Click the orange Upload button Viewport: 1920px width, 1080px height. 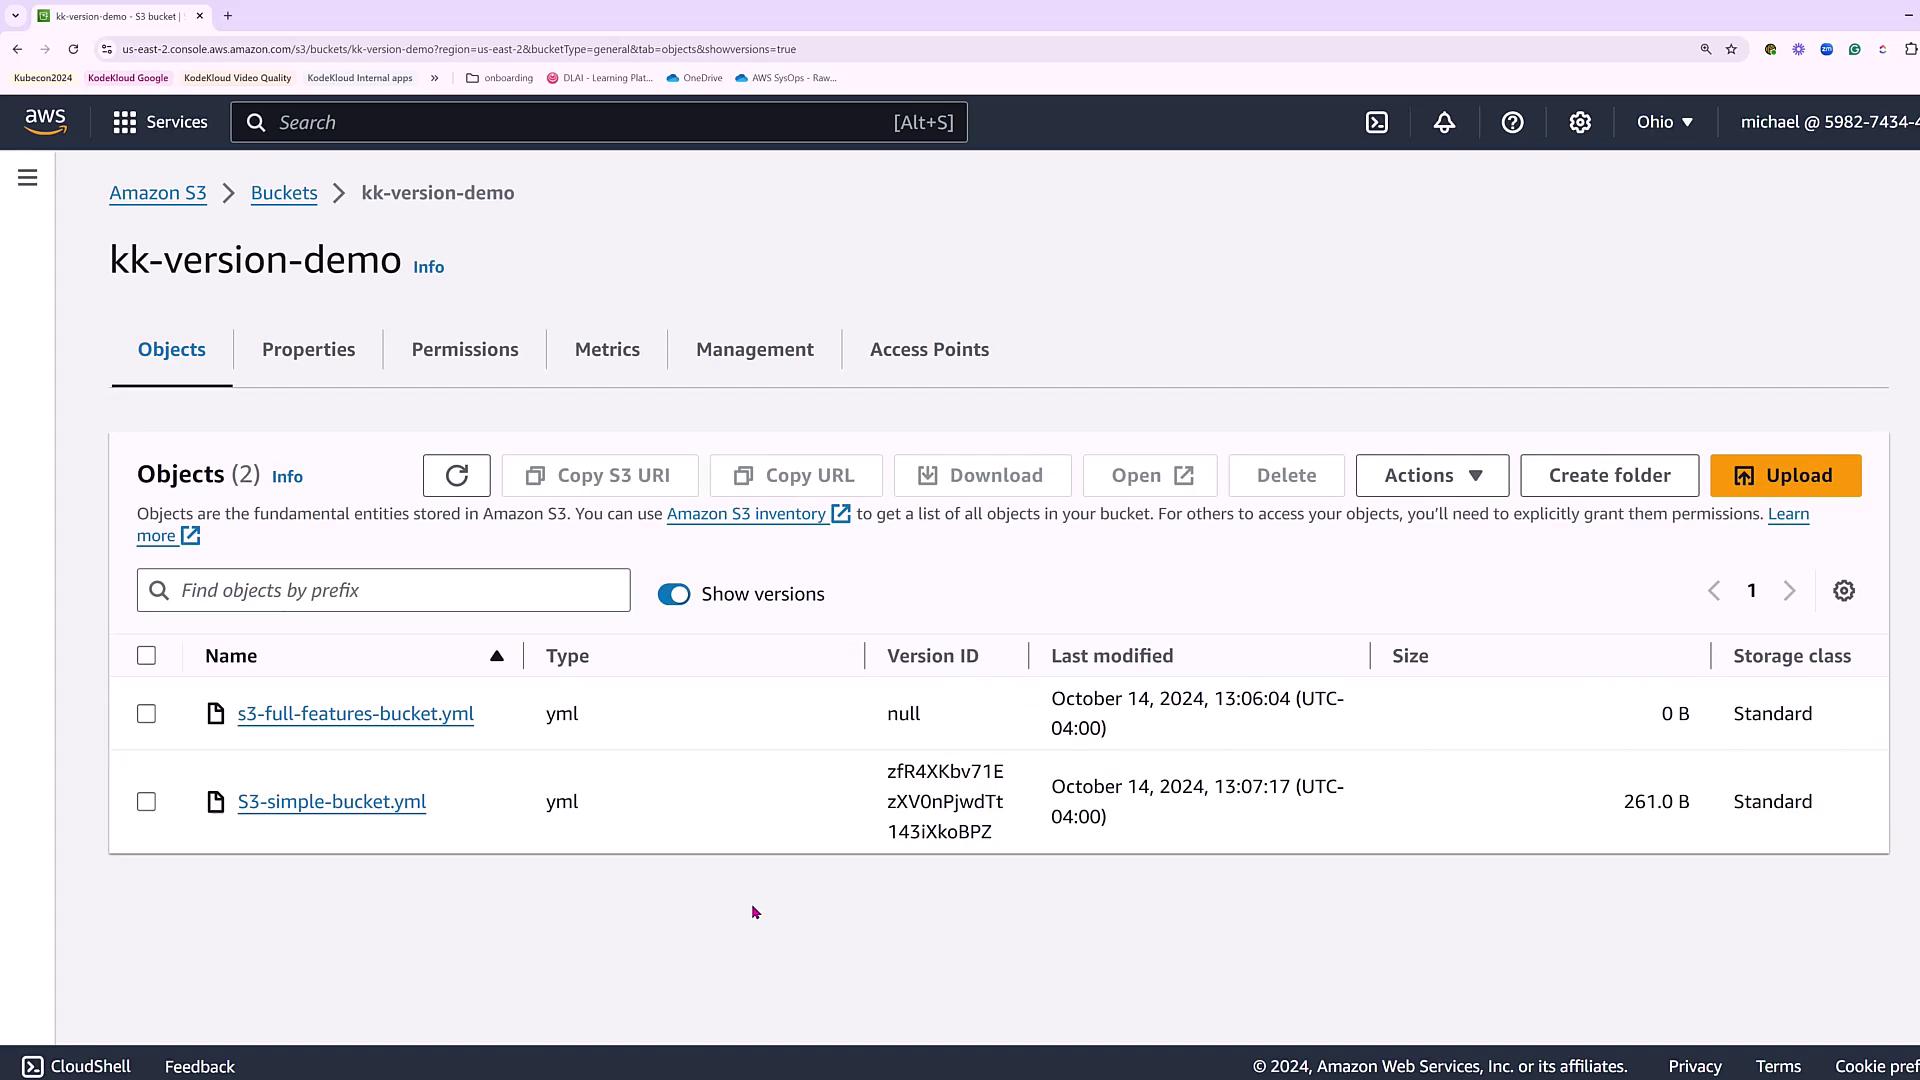[1785, 476]
